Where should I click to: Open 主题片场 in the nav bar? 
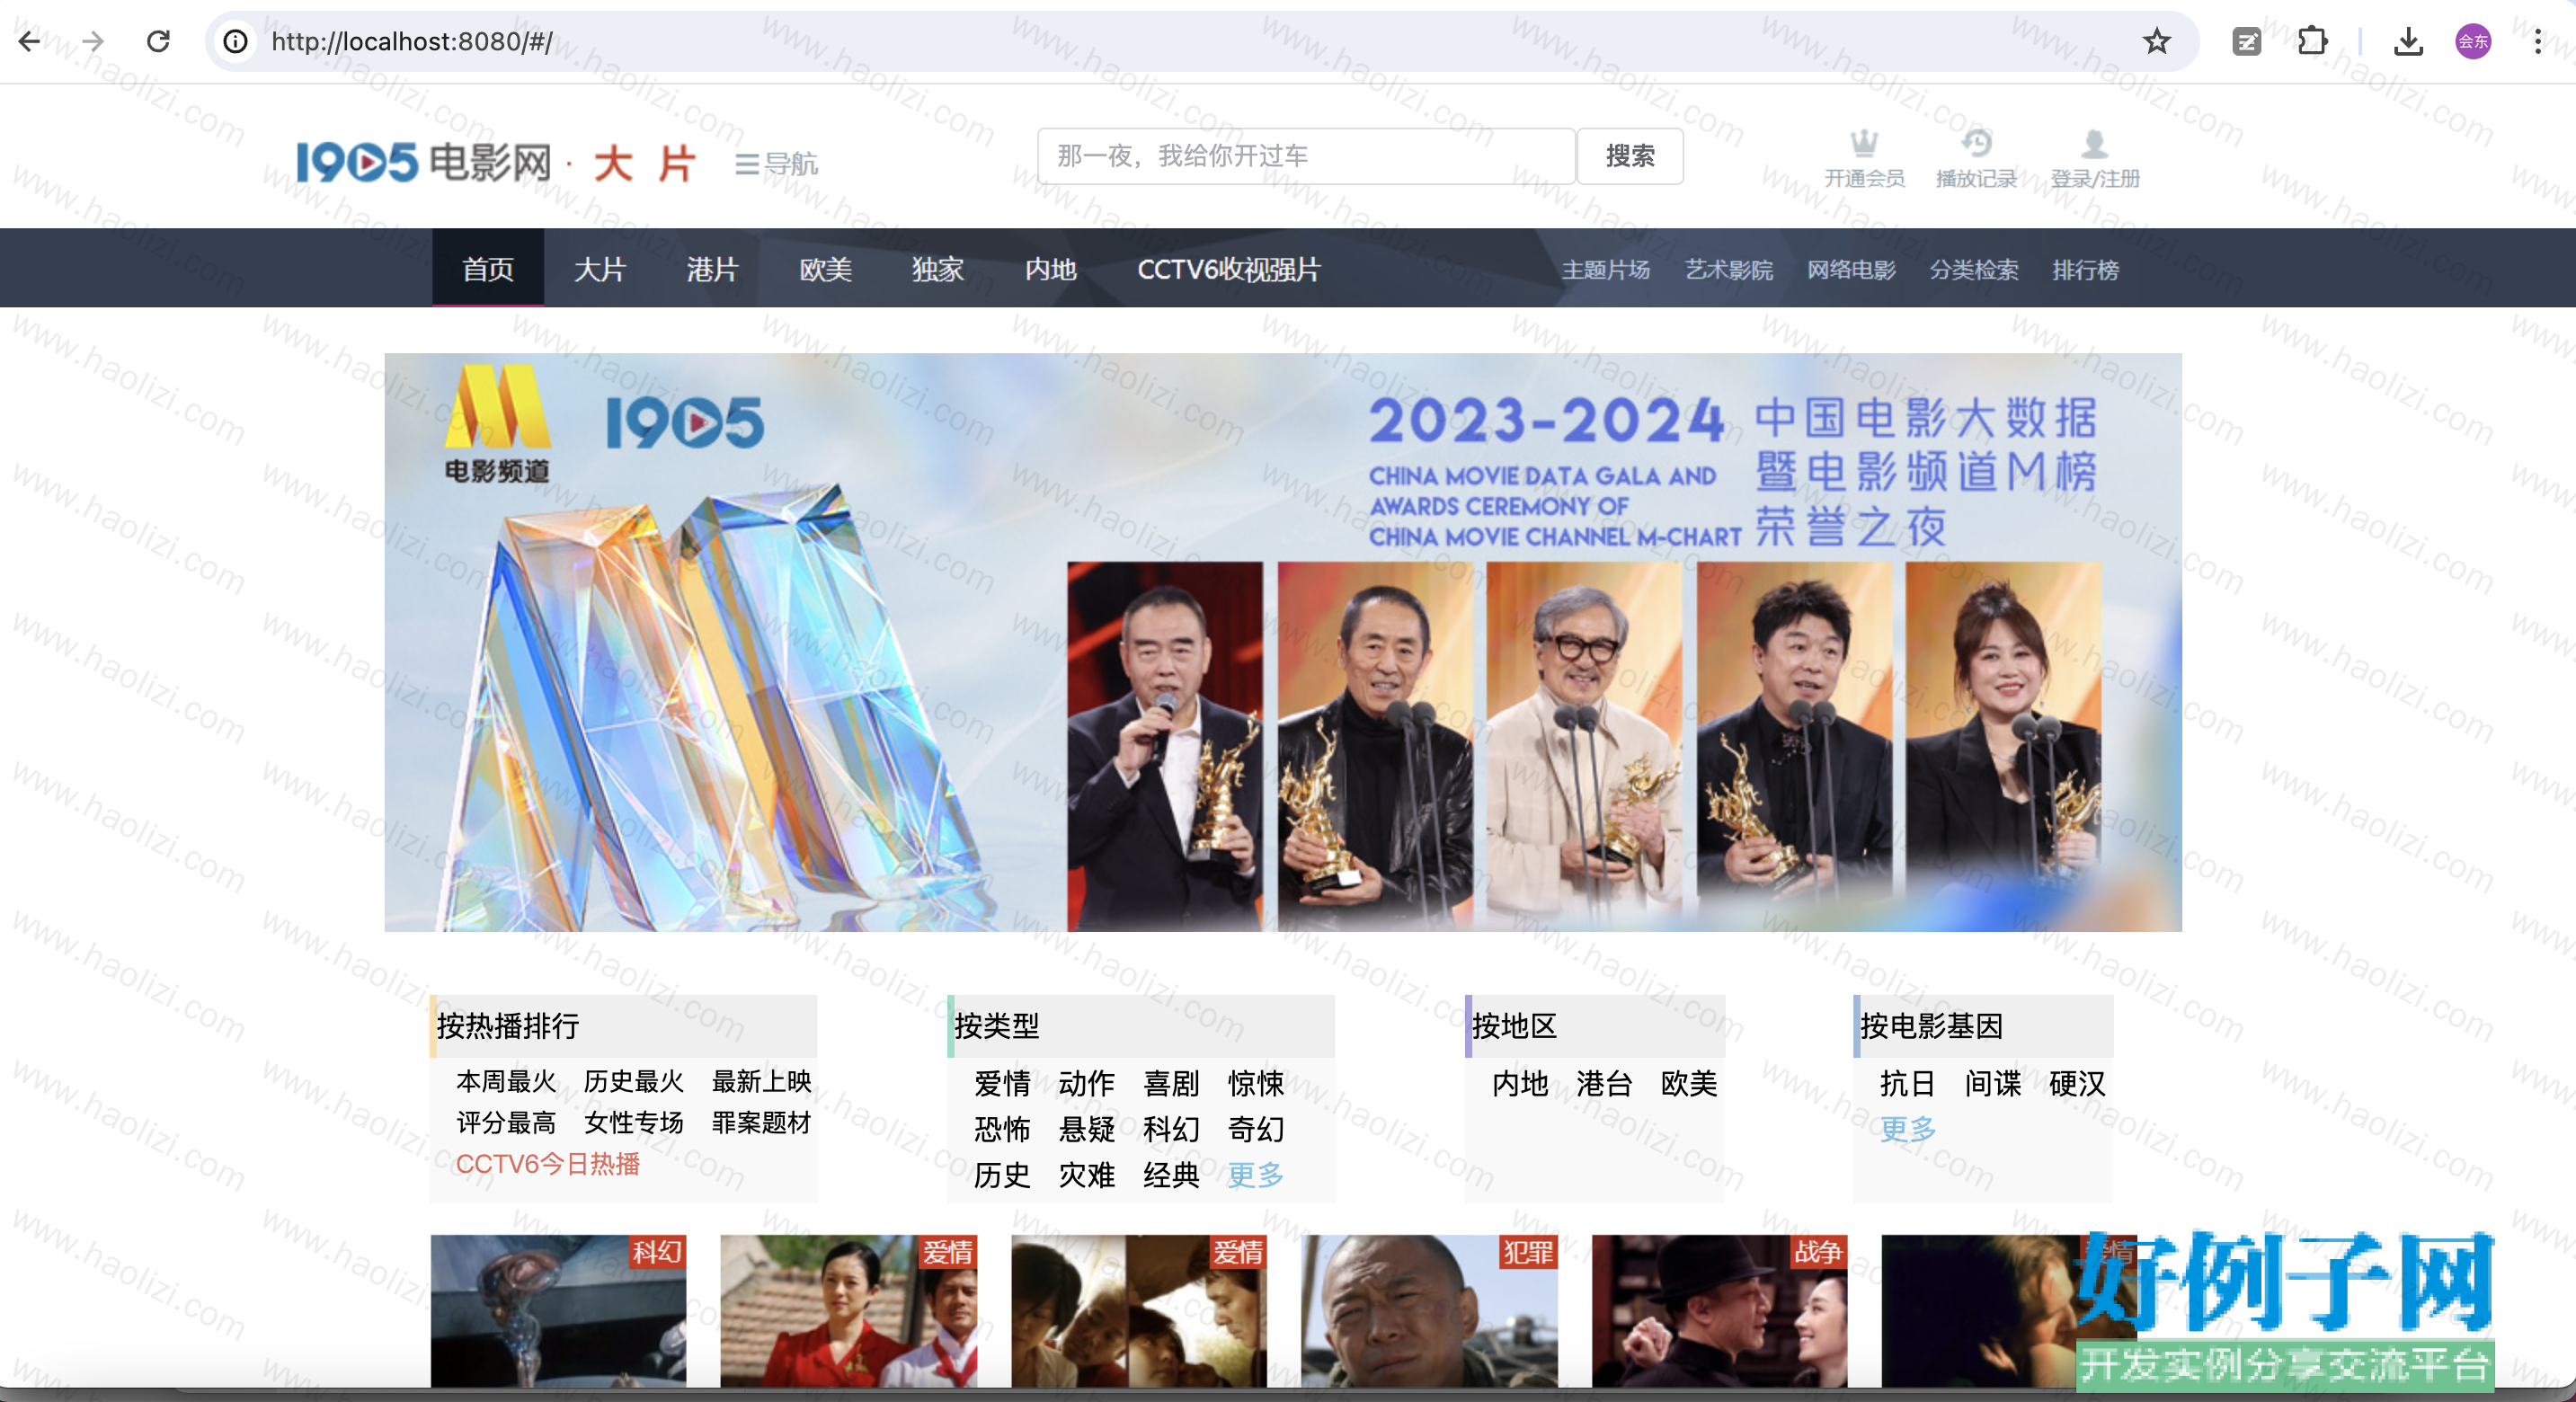(1606, 270)
